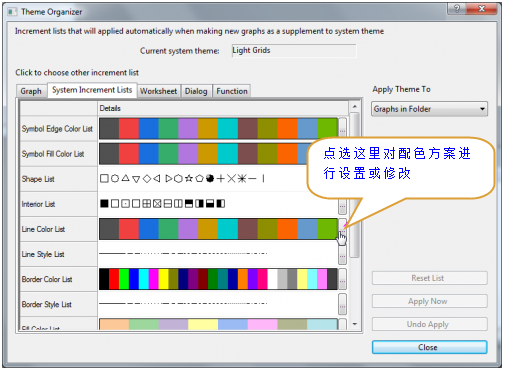This screenshot has height=373, width=506.
Task: Open the Worksheet tab
Action: click(159, 91)
